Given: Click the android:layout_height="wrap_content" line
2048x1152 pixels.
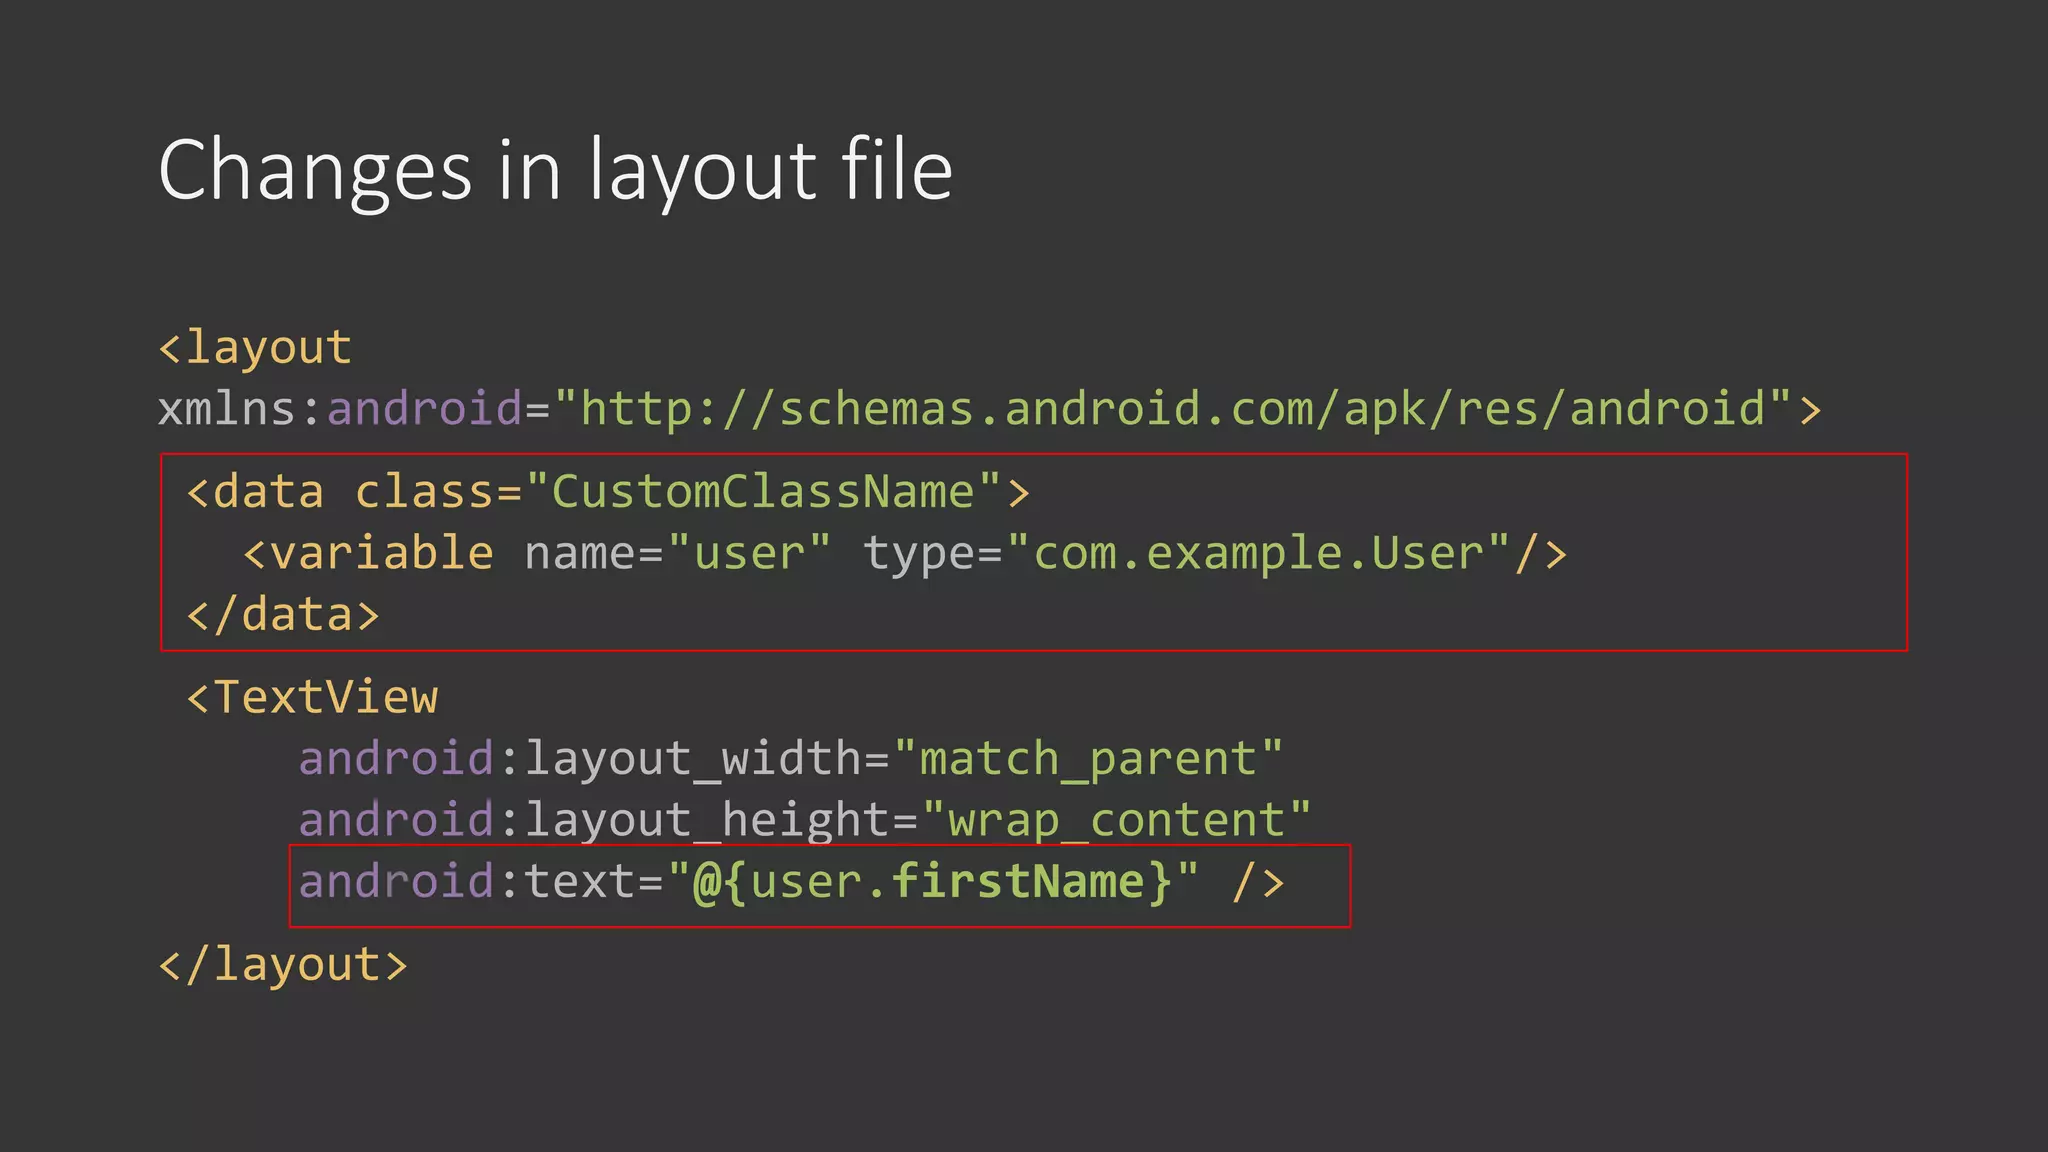Looking at the screenshot, I should pyautogui.click(x=805, y=821).
